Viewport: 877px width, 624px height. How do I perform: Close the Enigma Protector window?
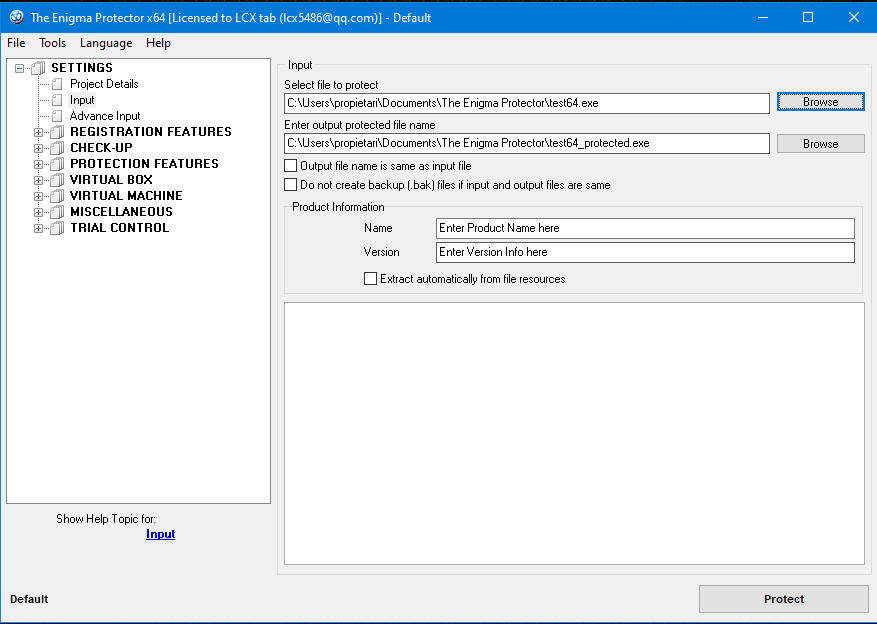854,17
